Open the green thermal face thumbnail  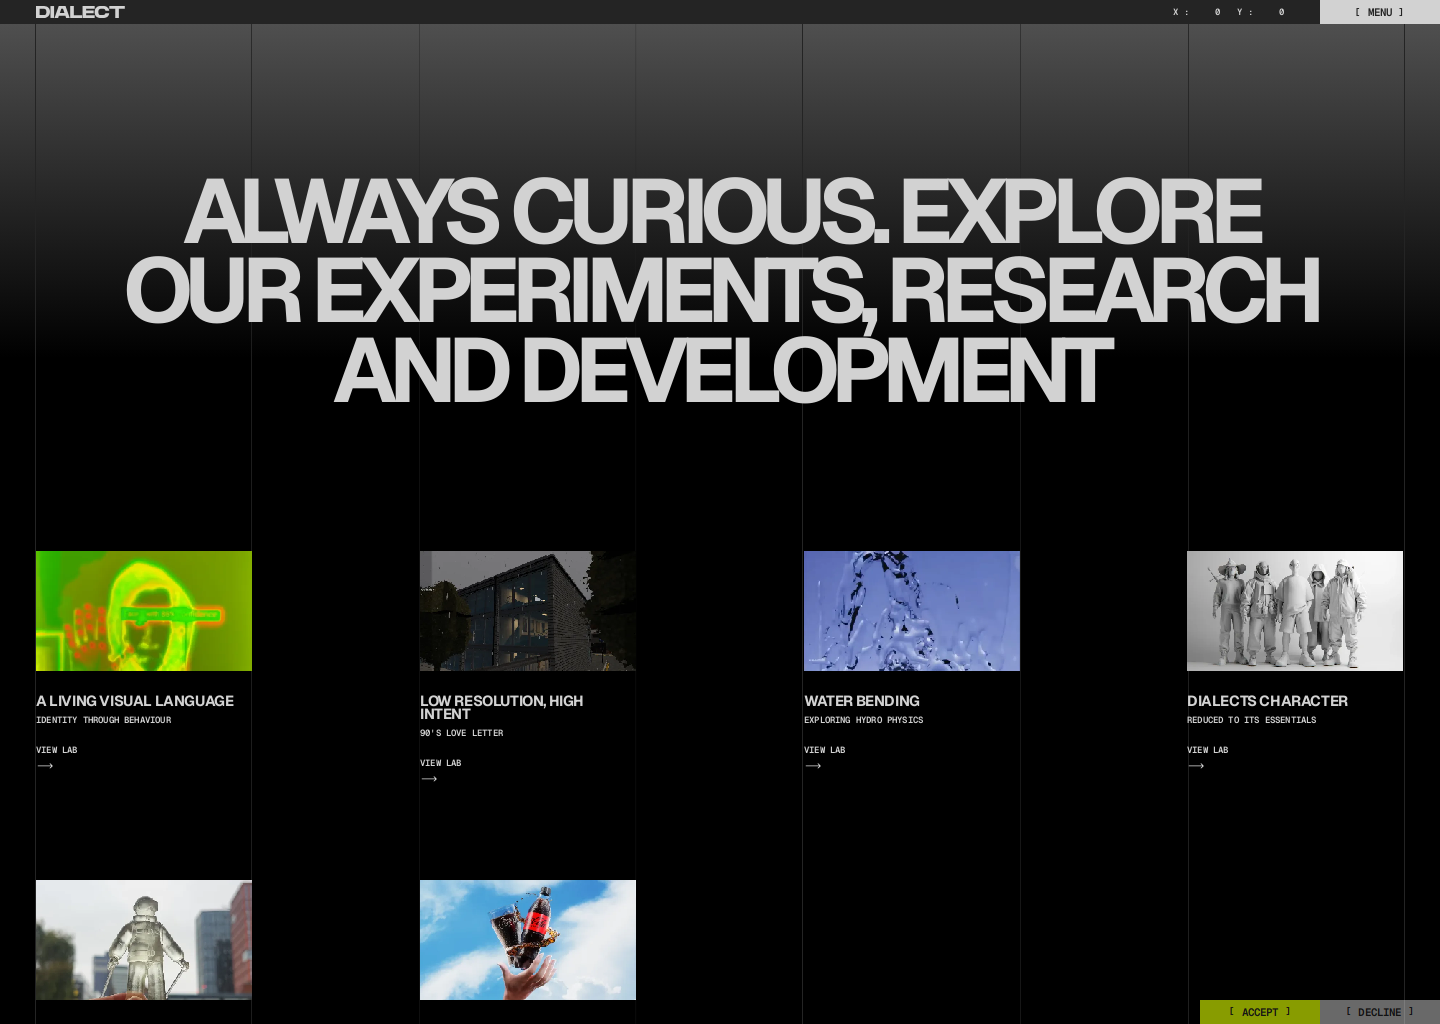pos(144,611)
